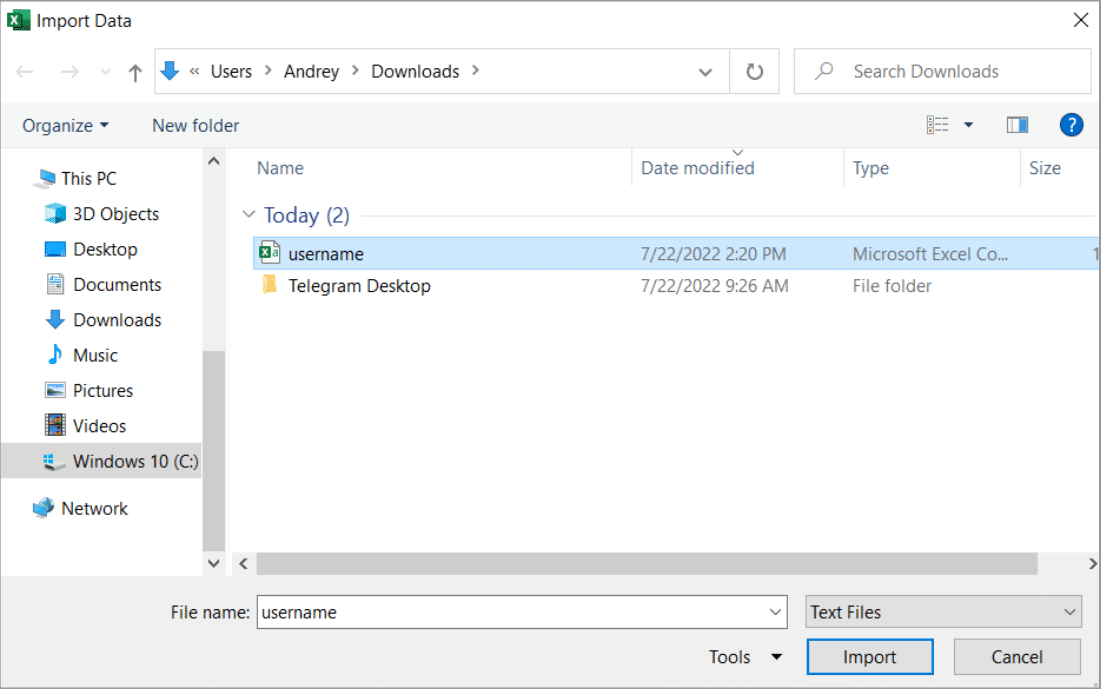Navigate to Andrey in the breadcrumb path
Viewport: 1101px width, 689px height.
pyautogui.click(x=311, y=71)
